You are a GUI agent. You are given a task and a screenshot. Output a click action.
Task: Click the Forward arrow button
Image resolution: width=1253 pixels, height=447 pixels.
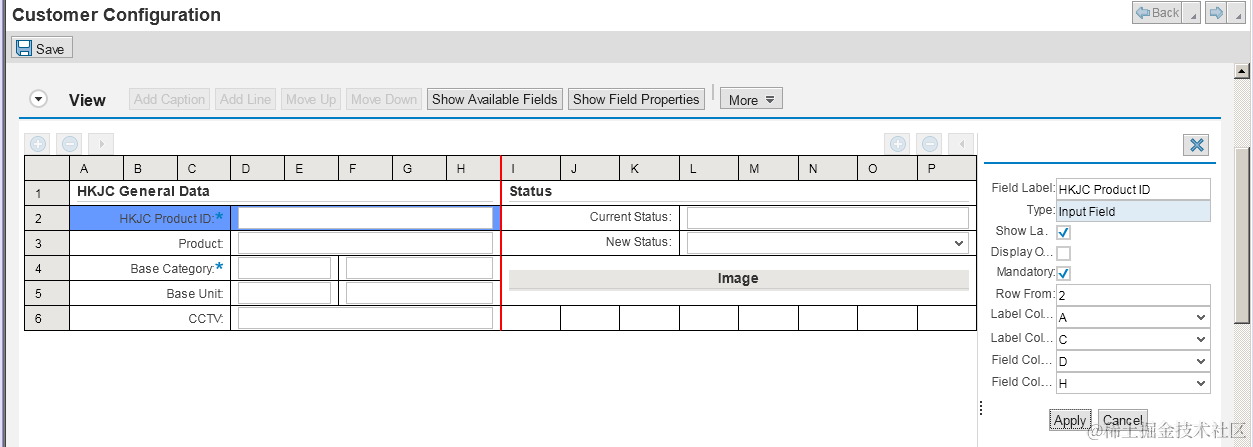coord(1216,13)
